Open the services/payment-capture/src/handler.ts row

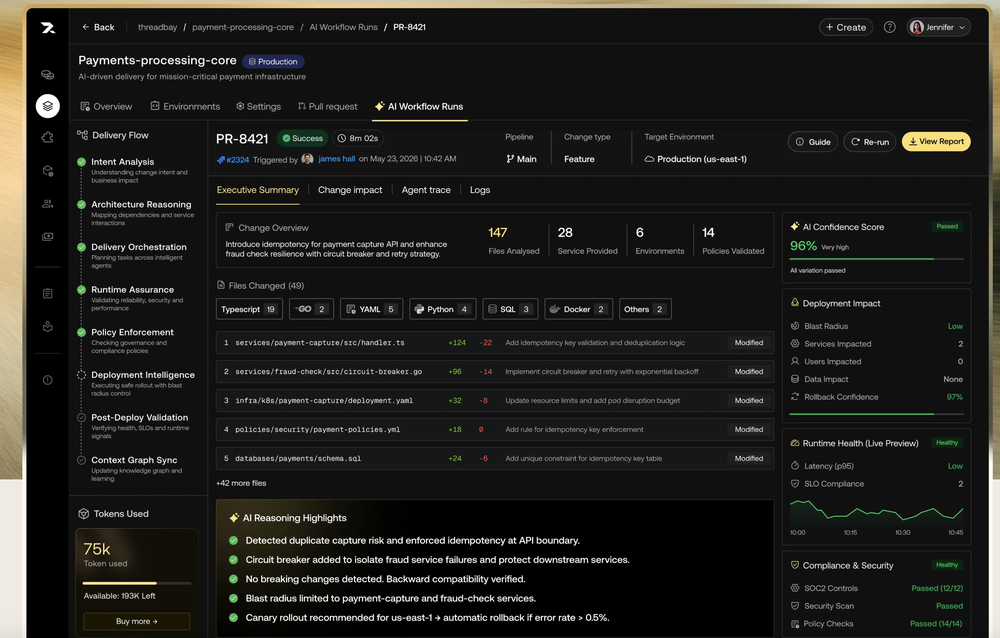[495, 343]
